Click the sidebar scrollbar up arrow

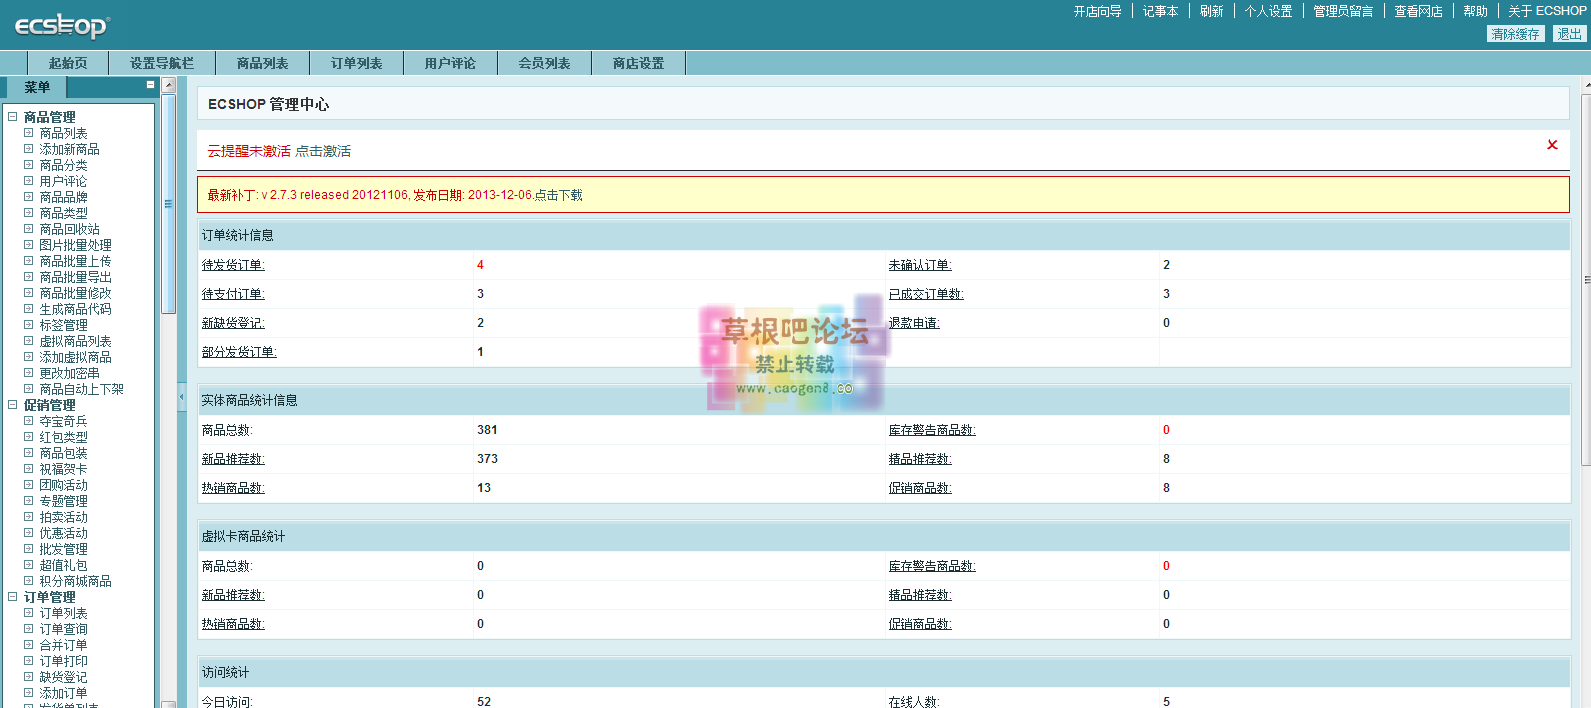point(169,86)
